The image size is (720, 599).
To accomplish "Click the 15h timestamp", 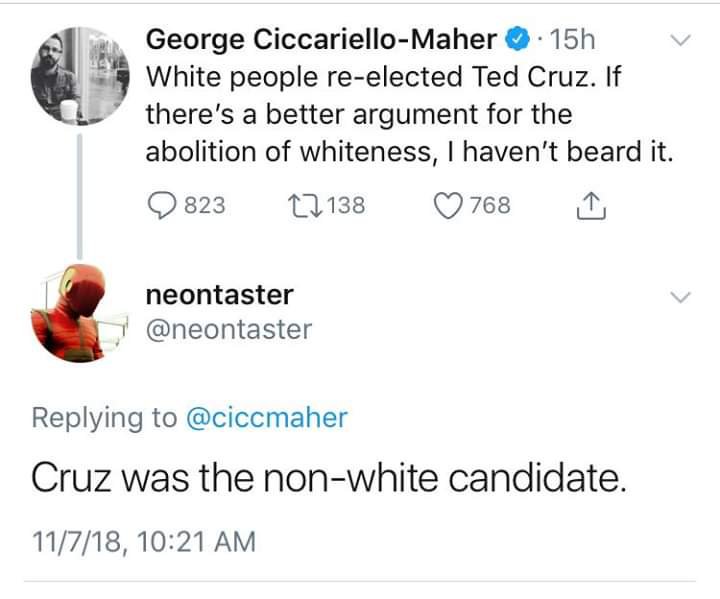I will click(x=573, y=40).
